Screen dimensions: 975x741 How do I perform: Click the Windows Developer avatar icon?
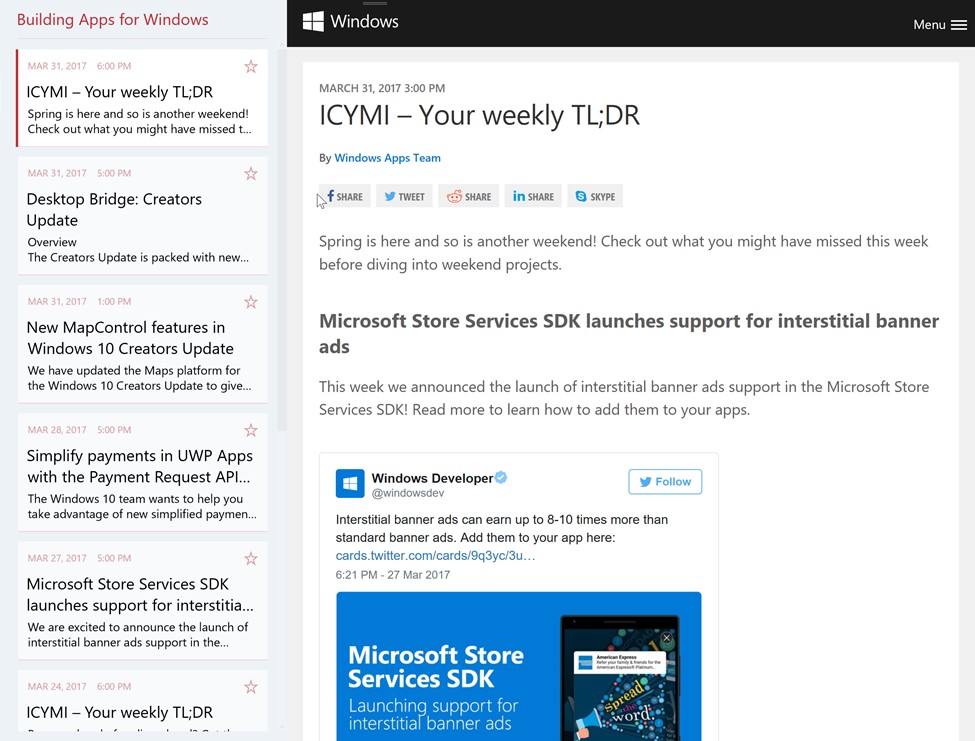[350, 484]
